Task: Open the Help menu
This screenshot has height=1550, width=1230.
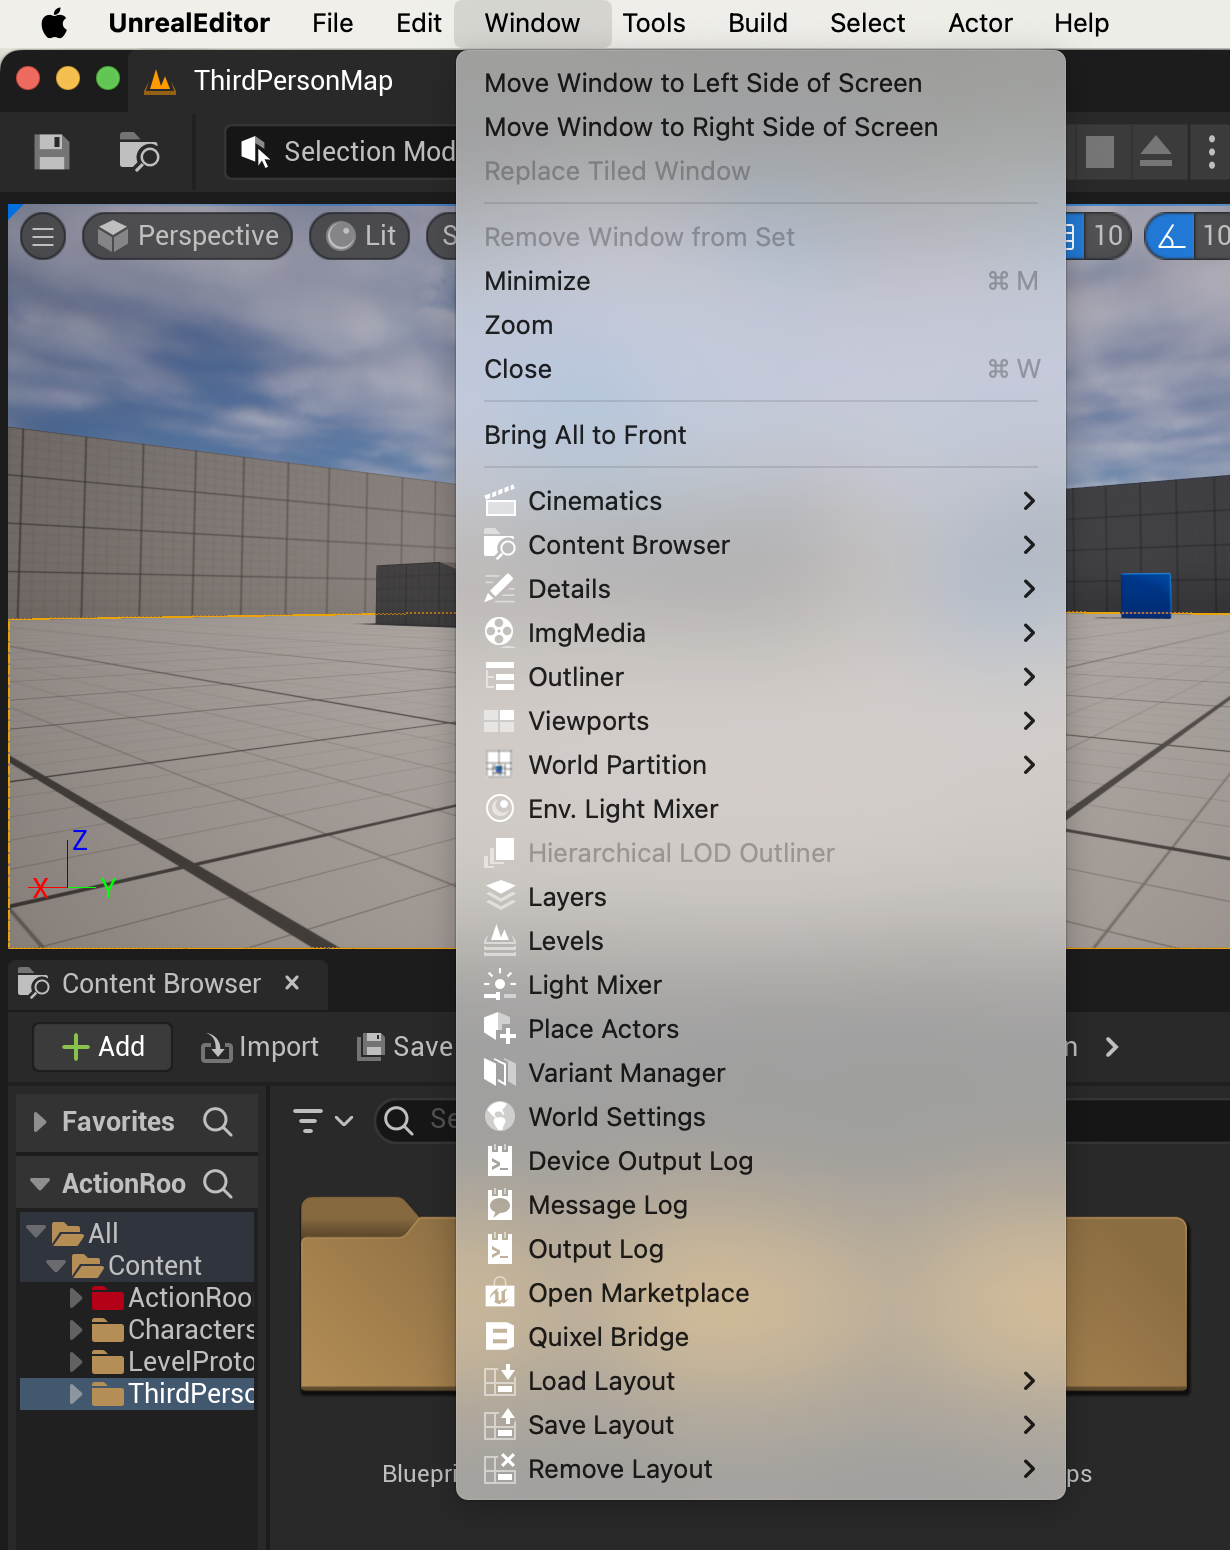Action: click(x=1082, y=23)
